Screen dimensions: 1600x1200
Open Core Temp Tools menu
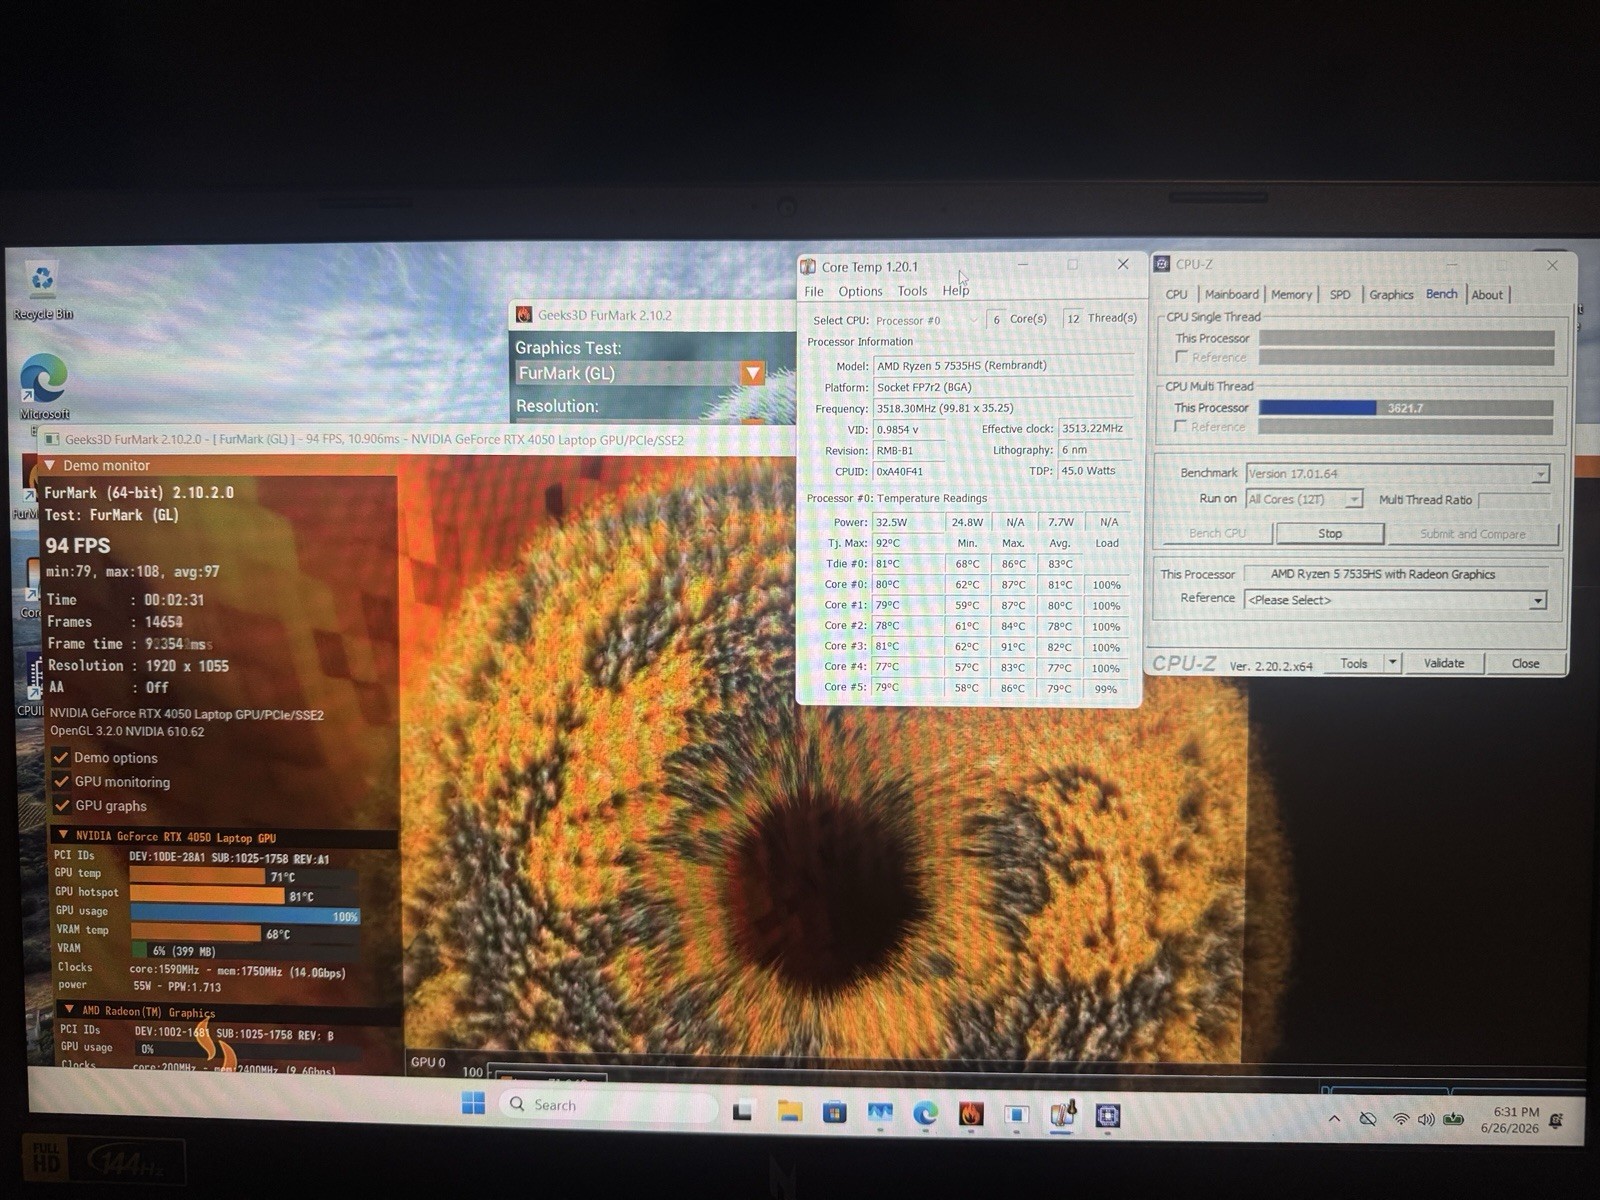point(912,291)
